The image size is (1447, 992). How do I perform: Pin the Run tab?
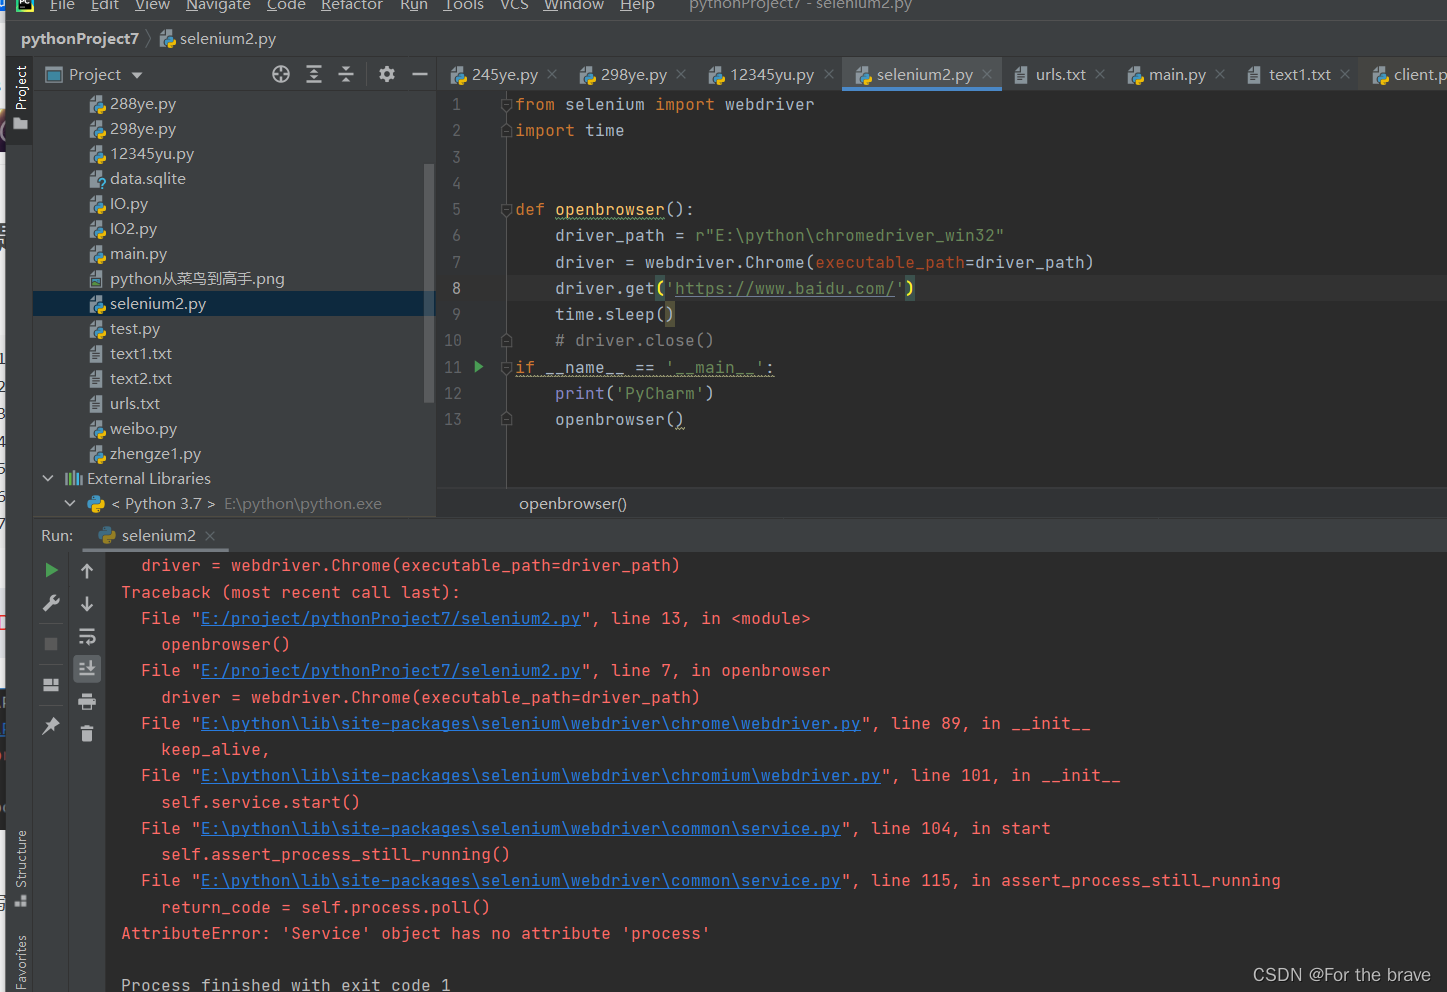(x=51, y=726)
